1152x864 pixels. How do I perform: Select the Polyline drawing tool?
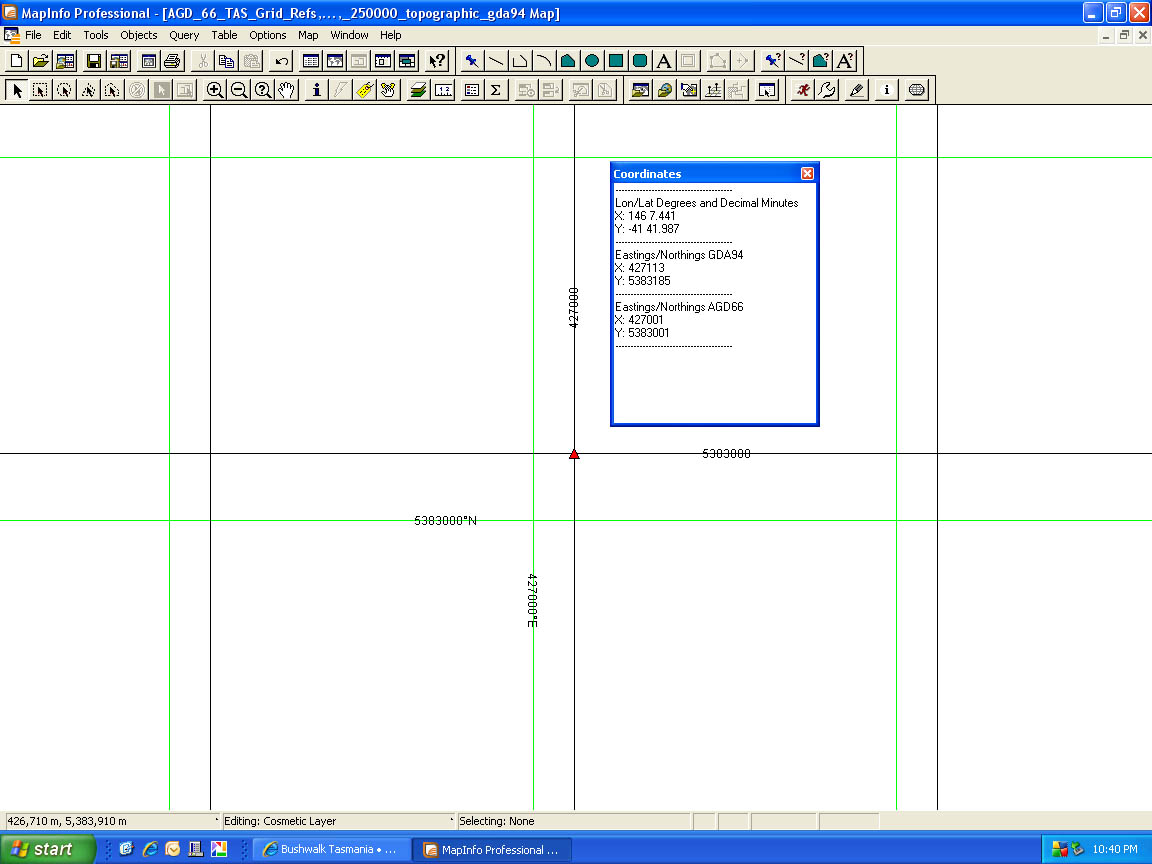(x=519, y=61)
